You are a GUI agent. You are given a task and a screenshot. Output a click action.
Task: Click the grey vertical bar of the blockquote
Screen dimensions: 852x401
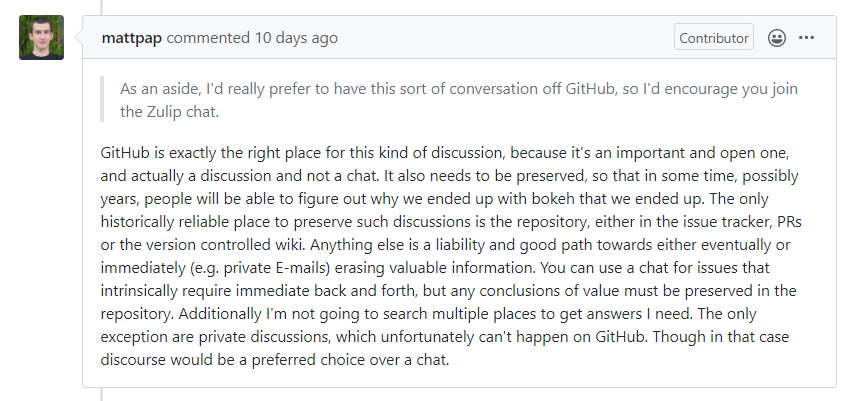tap(102, 99)
